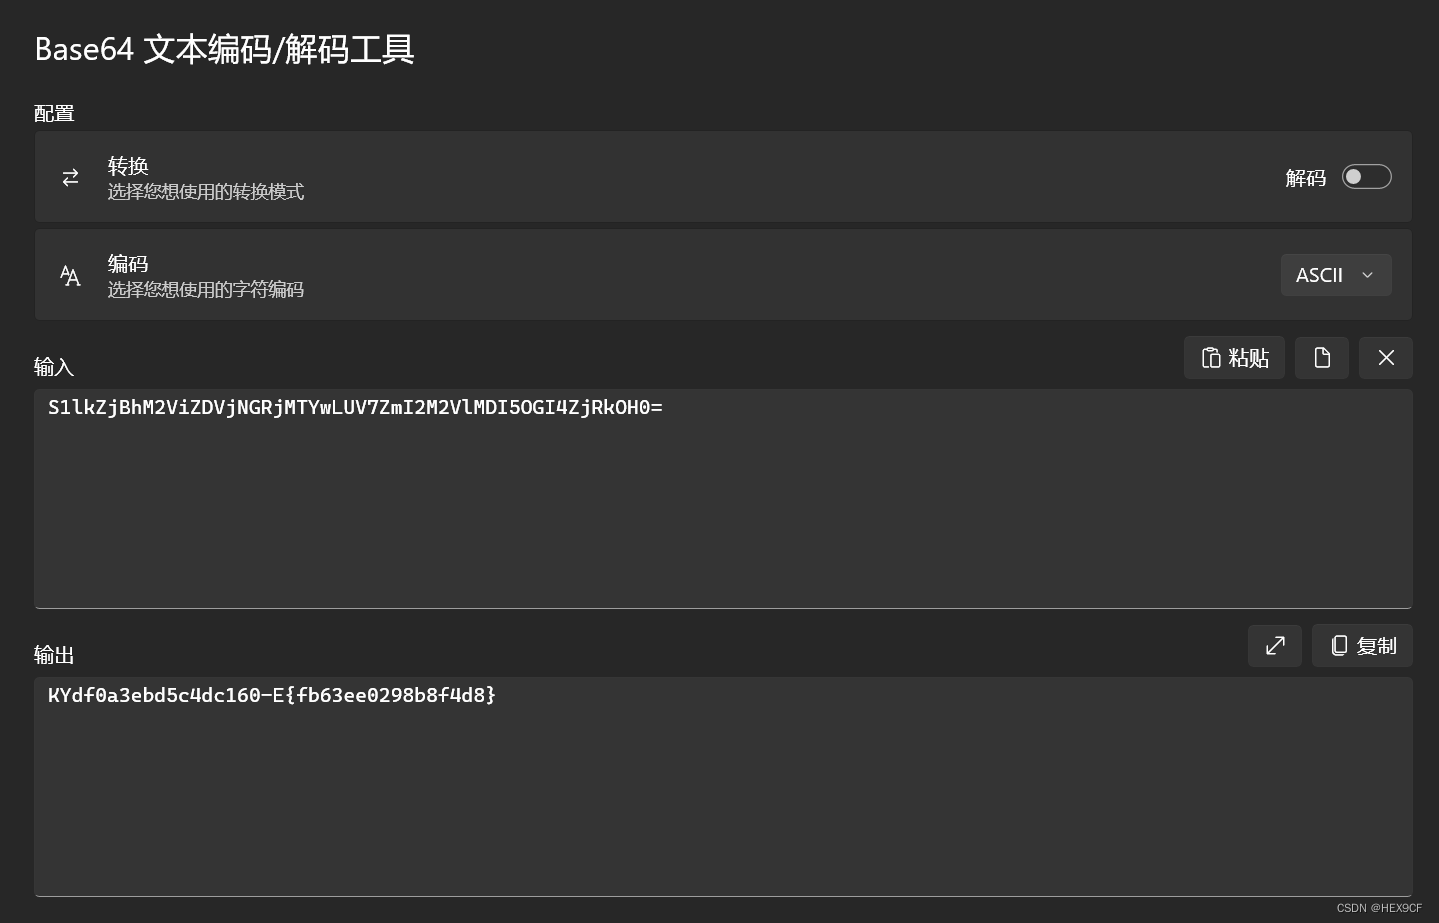Select the 配置 configuration section header

[x=54, y=113]
